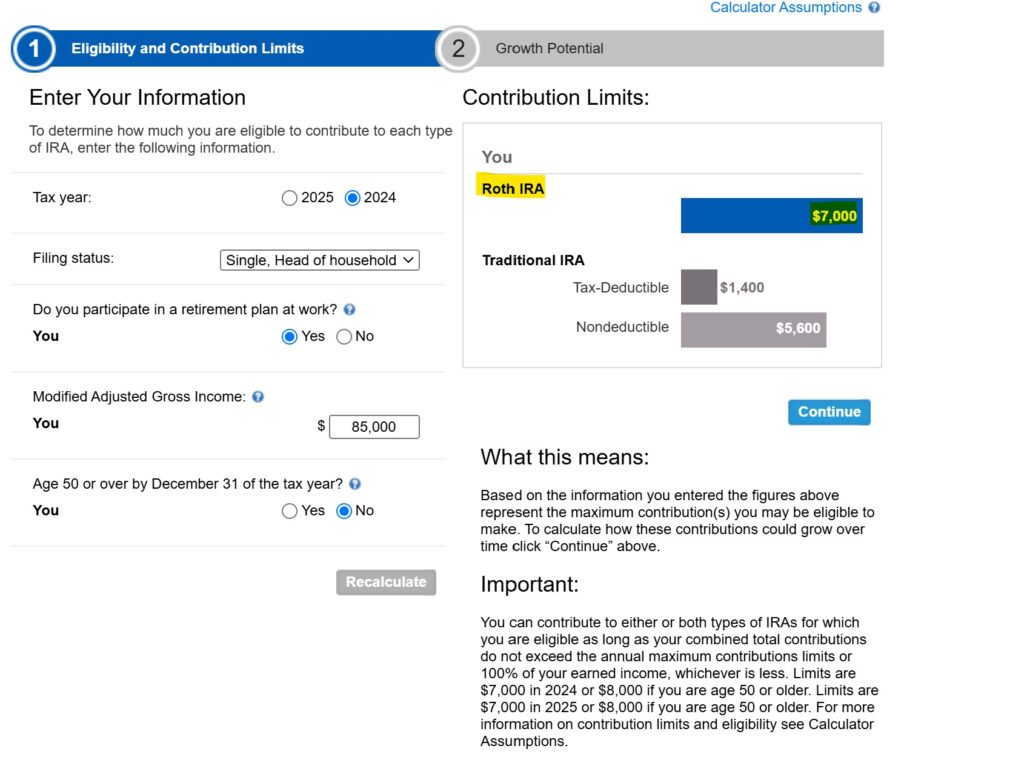1024x763 pixels.
Task: Click step 1 circle icon
Action: [x=34, y=48]
